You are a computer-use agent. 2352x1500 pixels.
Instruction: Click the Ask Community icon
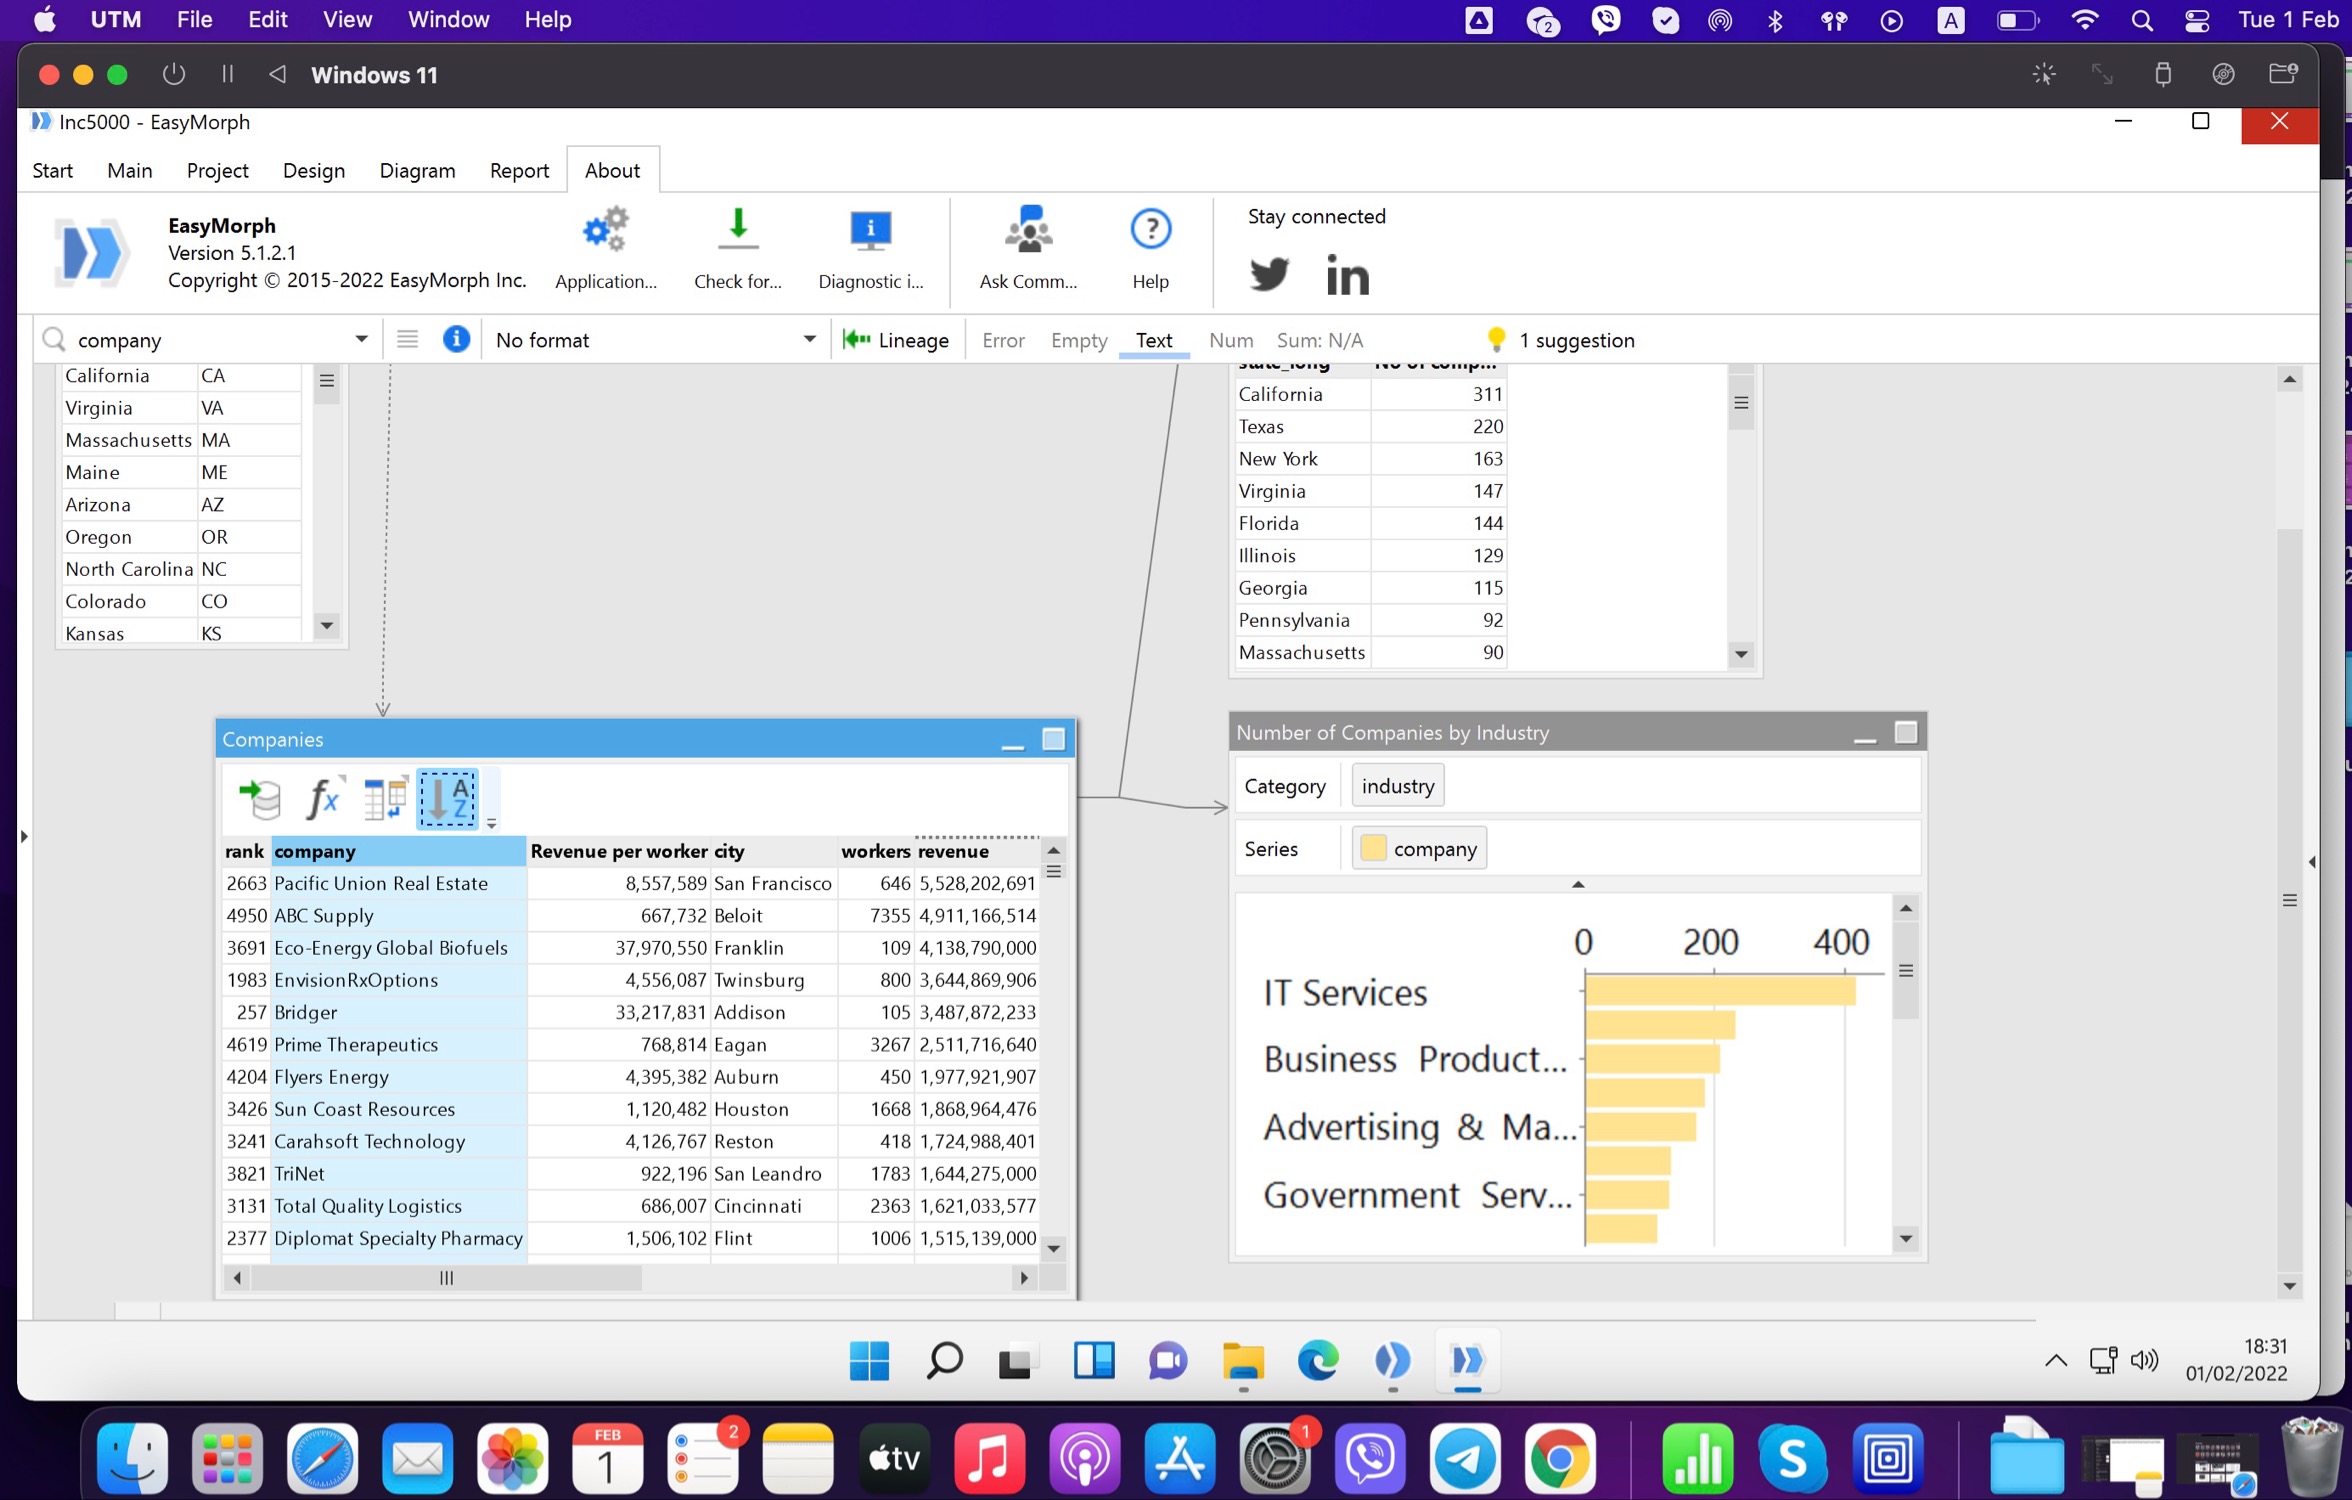[1027, 232]
